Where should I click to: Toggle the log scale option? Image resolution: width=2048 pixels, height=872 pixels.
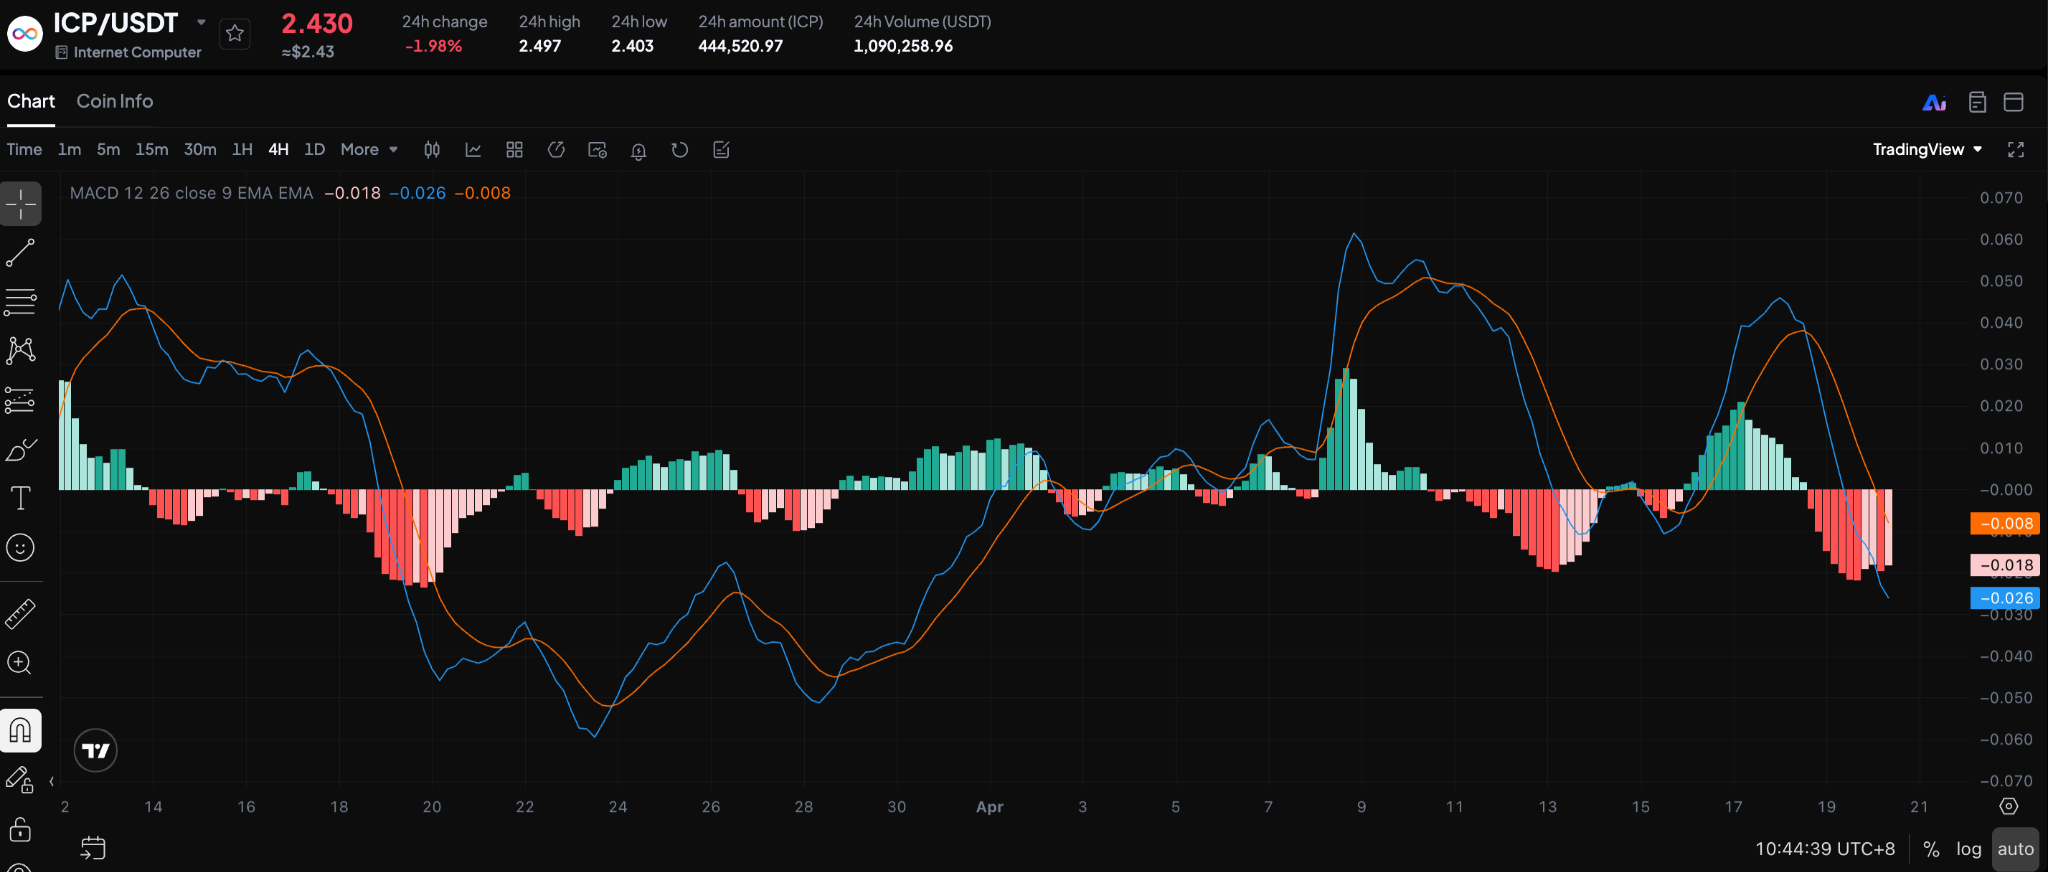1968,849
